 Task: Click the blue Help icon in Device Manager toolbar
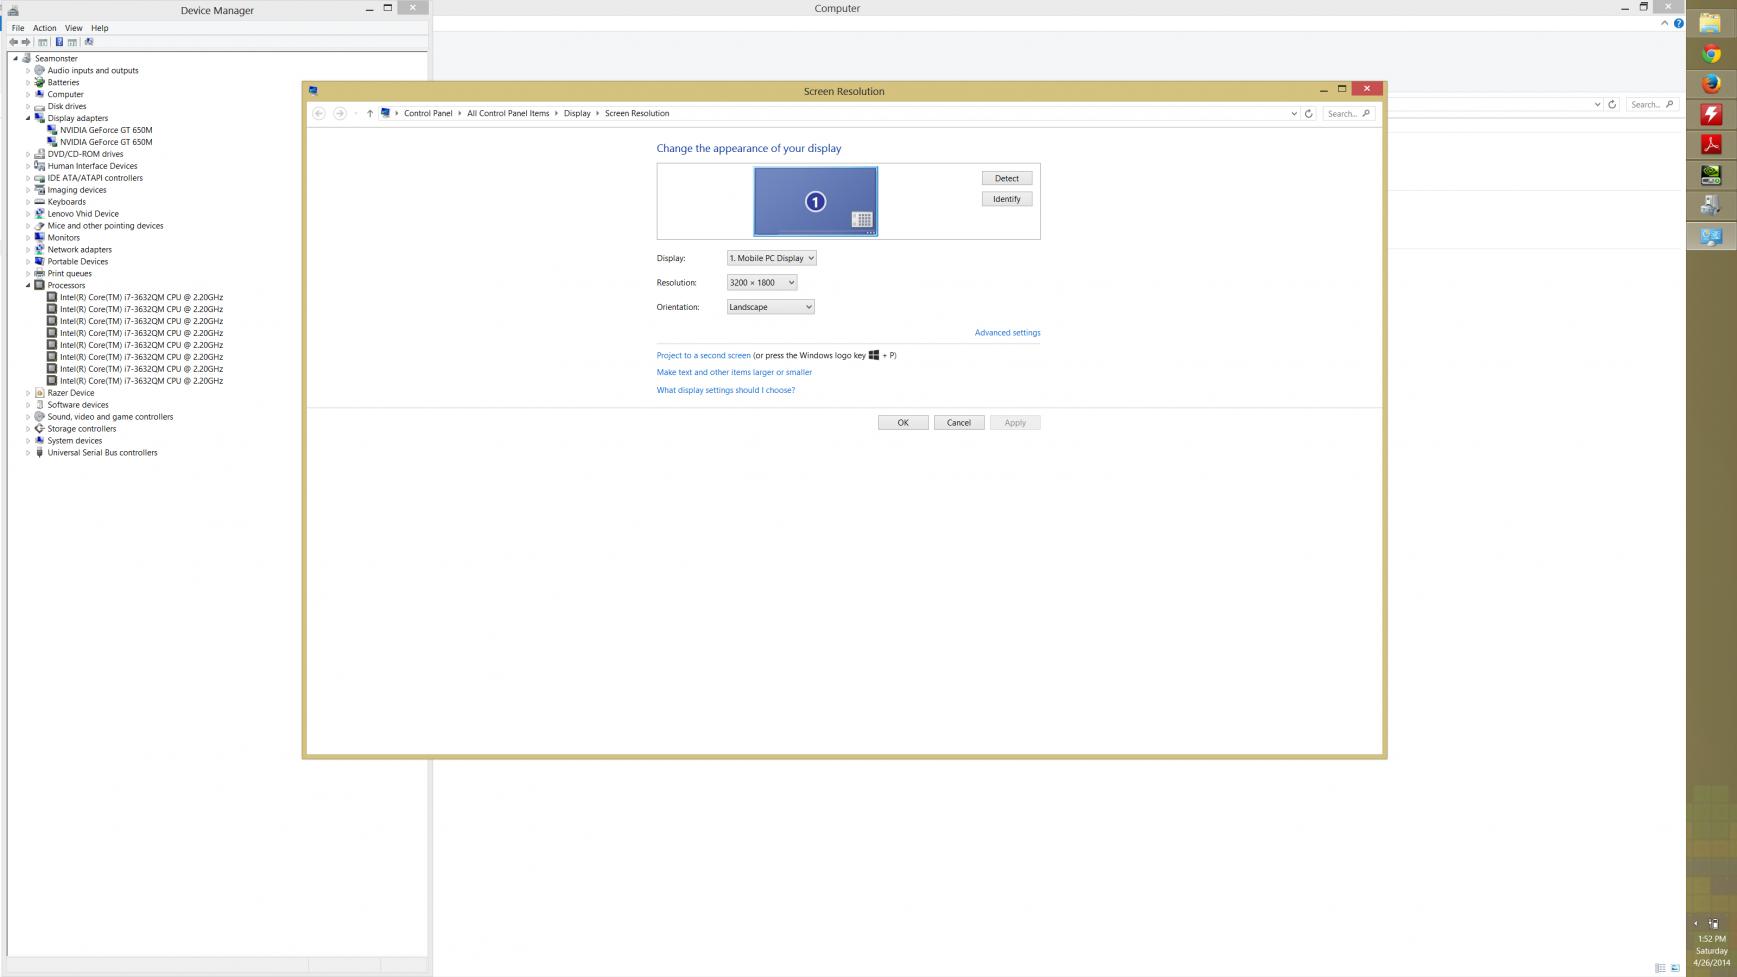coord(59,42)
